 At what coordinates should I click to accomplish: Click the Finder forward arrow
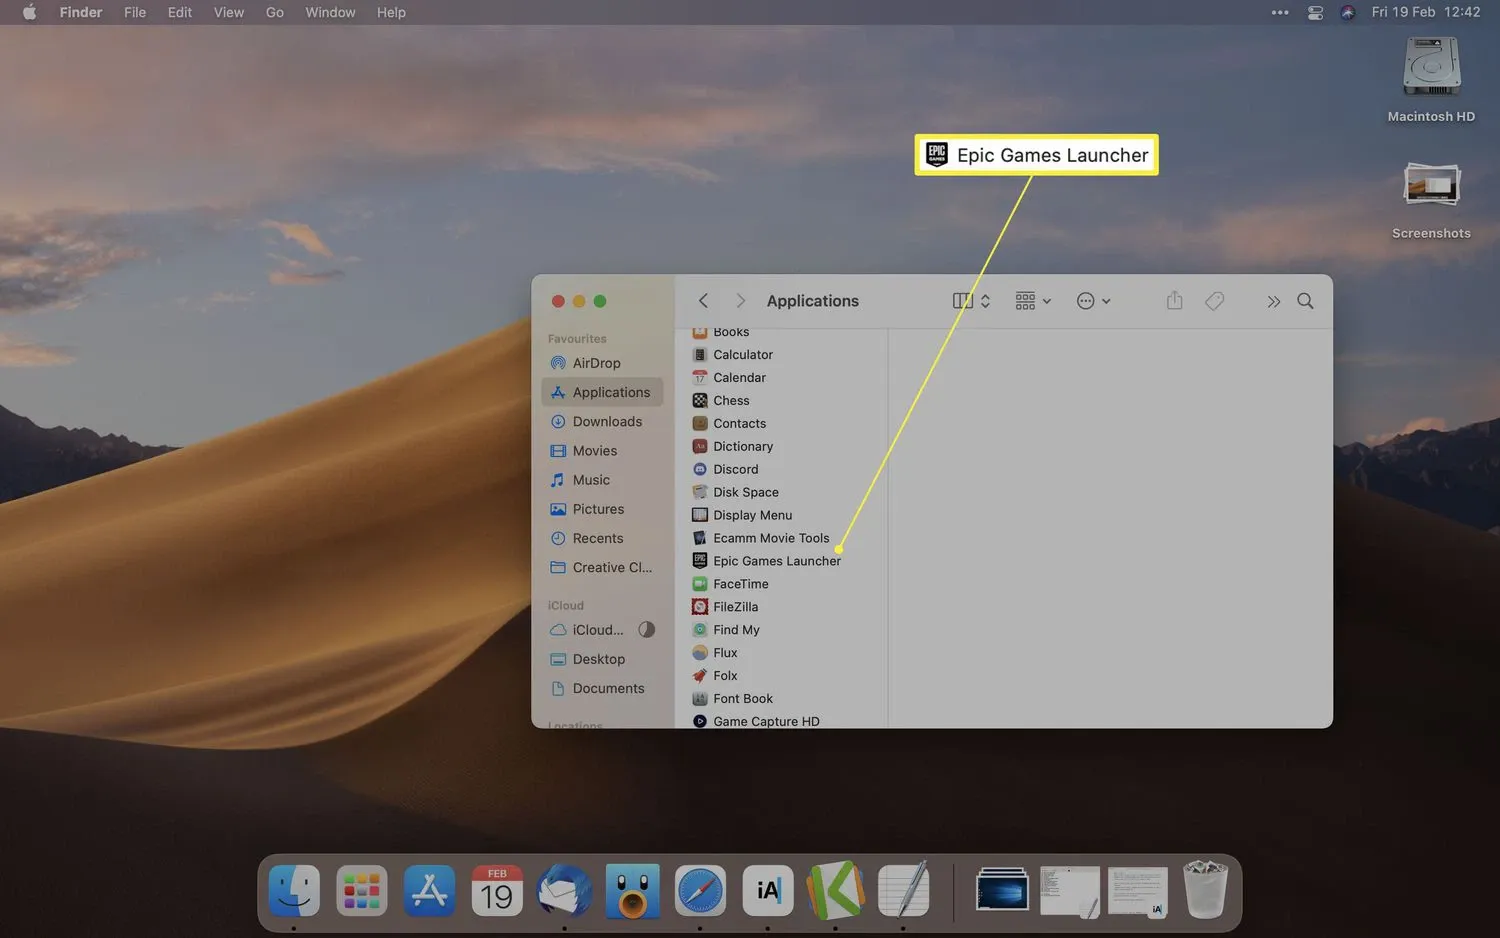tap(740, 301)
